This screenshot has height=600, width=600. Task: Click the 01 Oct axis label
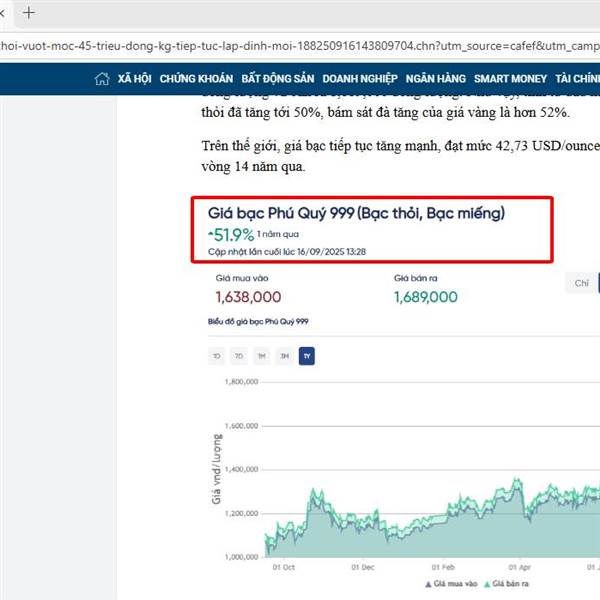tap(284, 567)
